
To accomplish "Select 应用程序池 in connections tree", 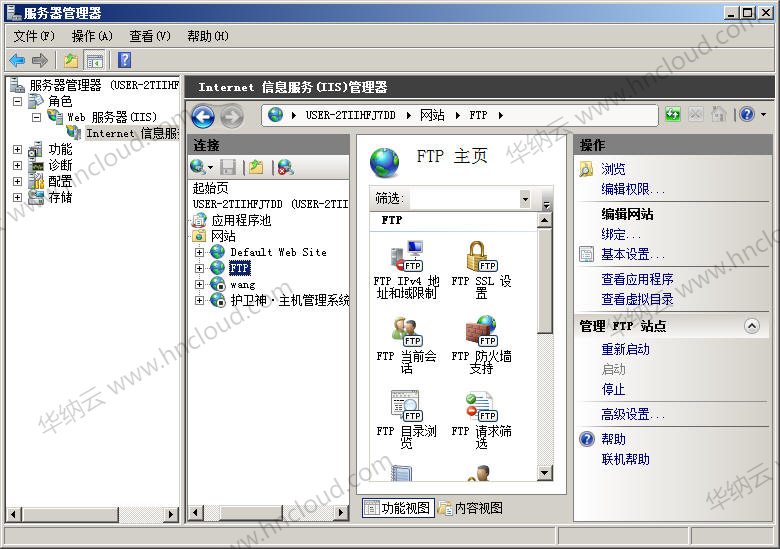I will pos(241,220).
